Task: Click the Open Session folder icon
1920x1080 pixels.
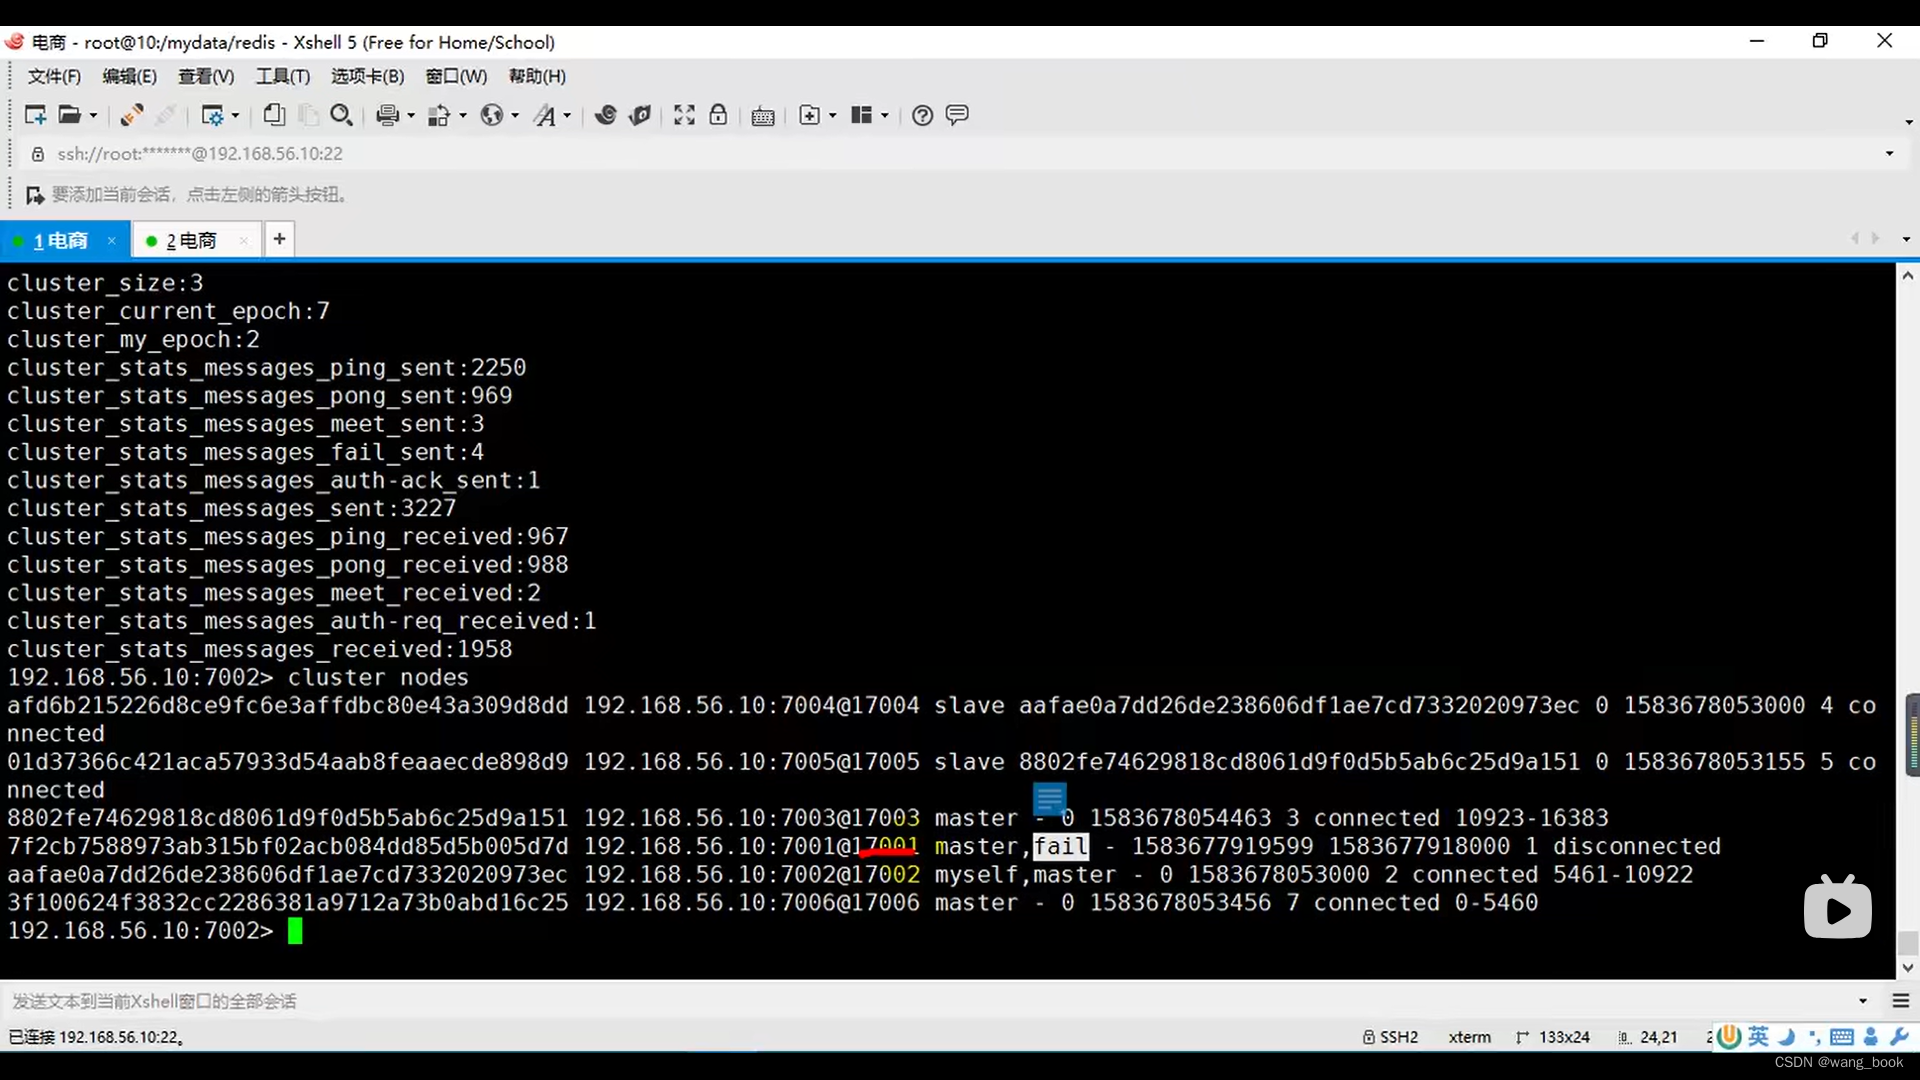Action: point(69,115)
